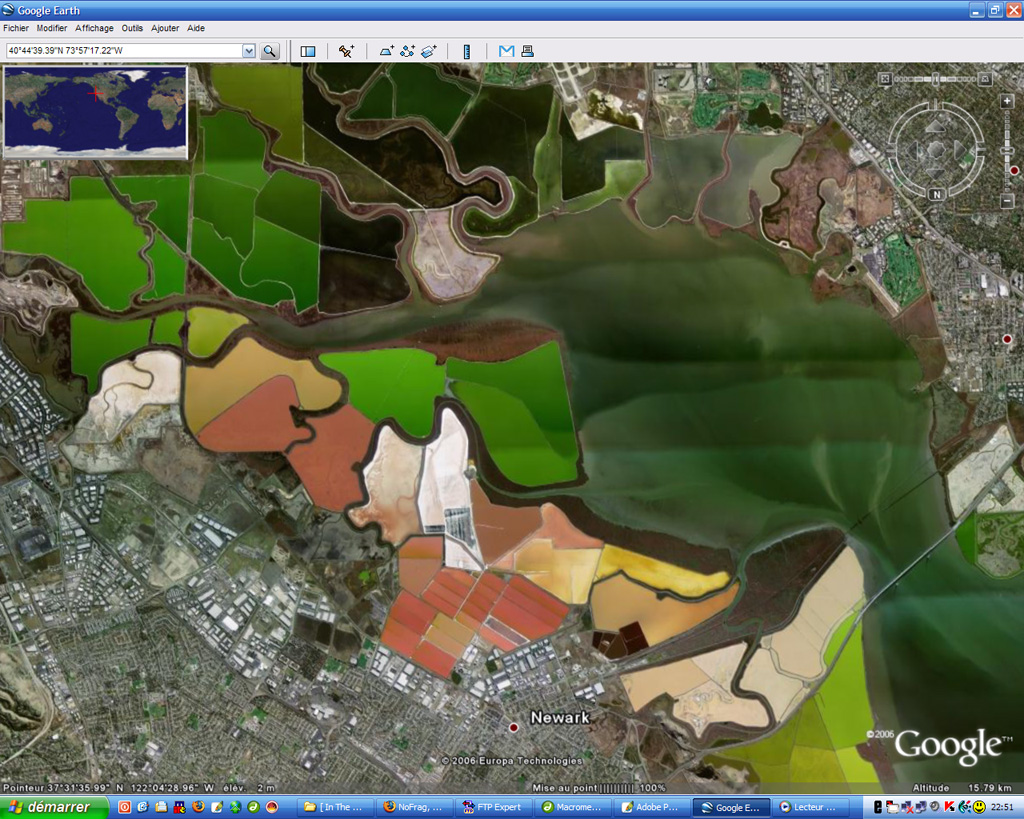Add a placemark with the pushpin icon
Viewport: 1024px width, 819px height.
(346, 51)
